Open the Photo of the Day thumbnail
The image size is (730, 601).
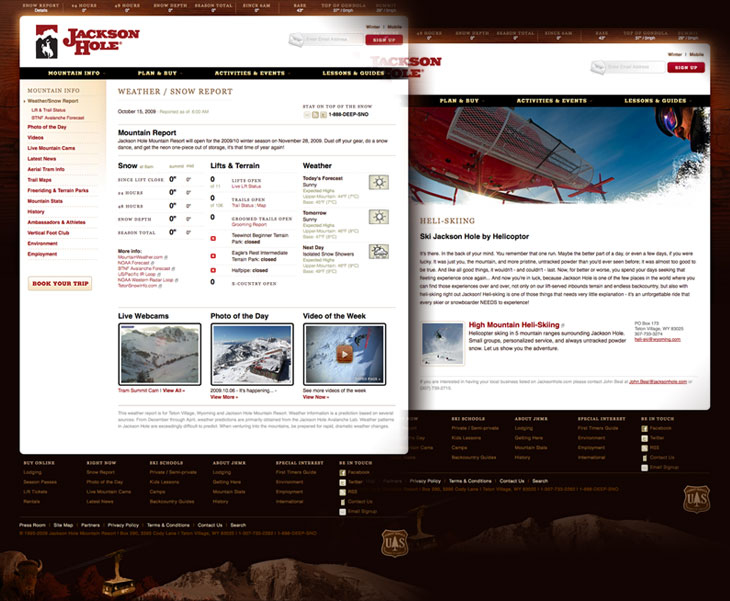click(252, 354)
